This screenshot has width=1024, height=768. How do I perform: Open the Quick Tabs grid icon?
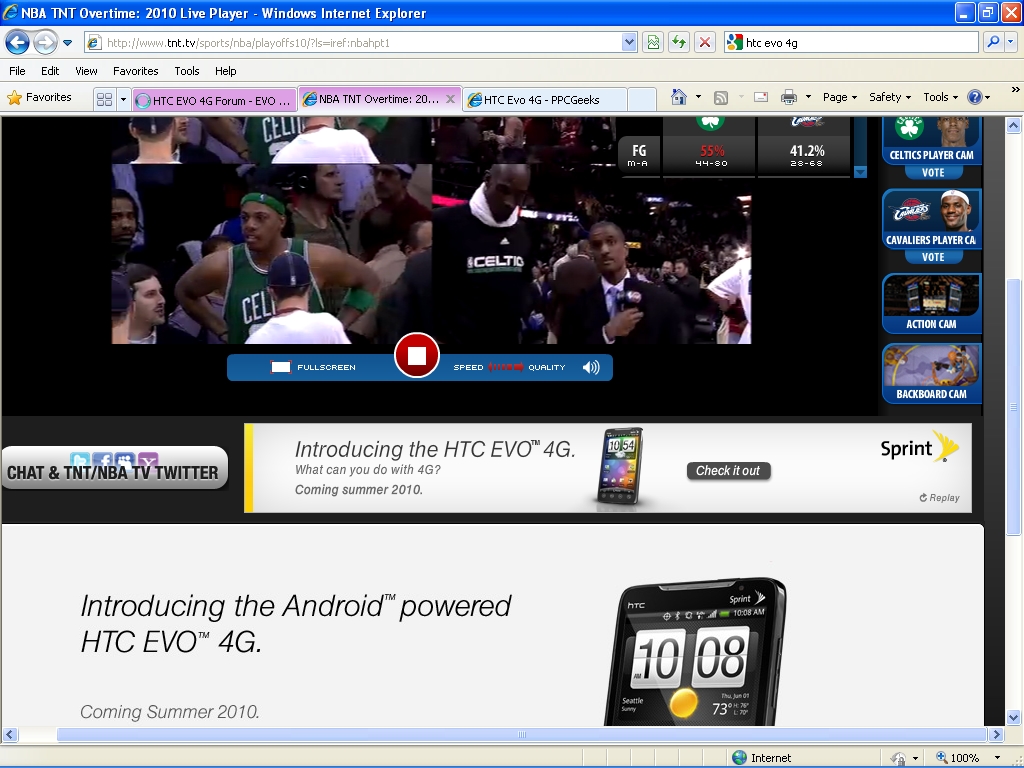104,99
